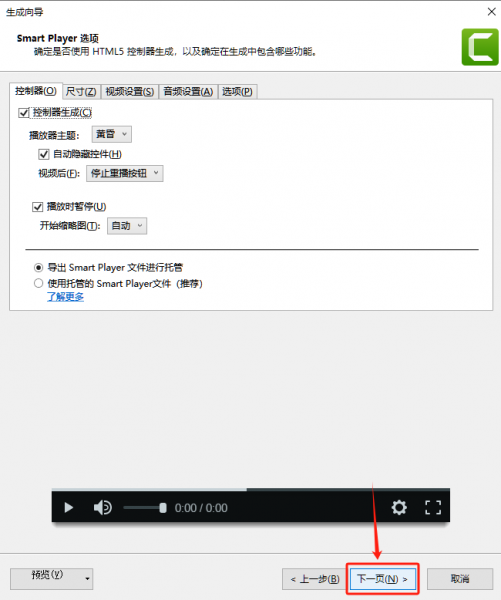Open the 预览(V) dropdown arrow
The image size is (501, 600).
click(88, 579)
